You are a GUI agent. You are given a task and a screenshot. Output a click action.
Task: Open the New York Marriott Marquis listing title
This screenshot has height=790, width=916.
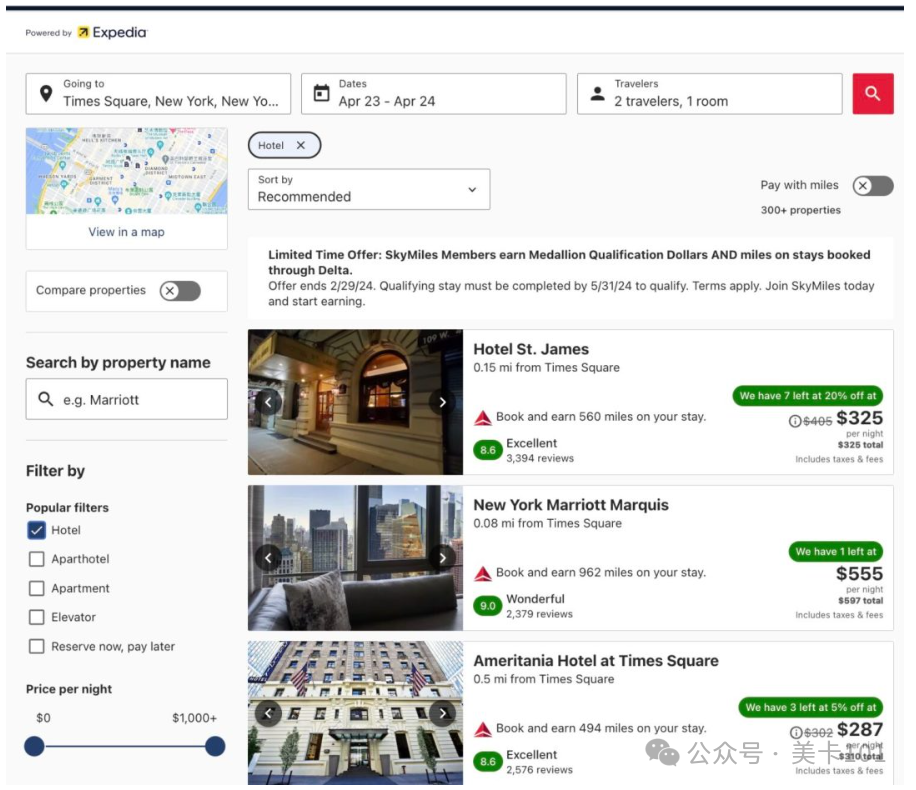pyautogui.click(x=571, y=505)
